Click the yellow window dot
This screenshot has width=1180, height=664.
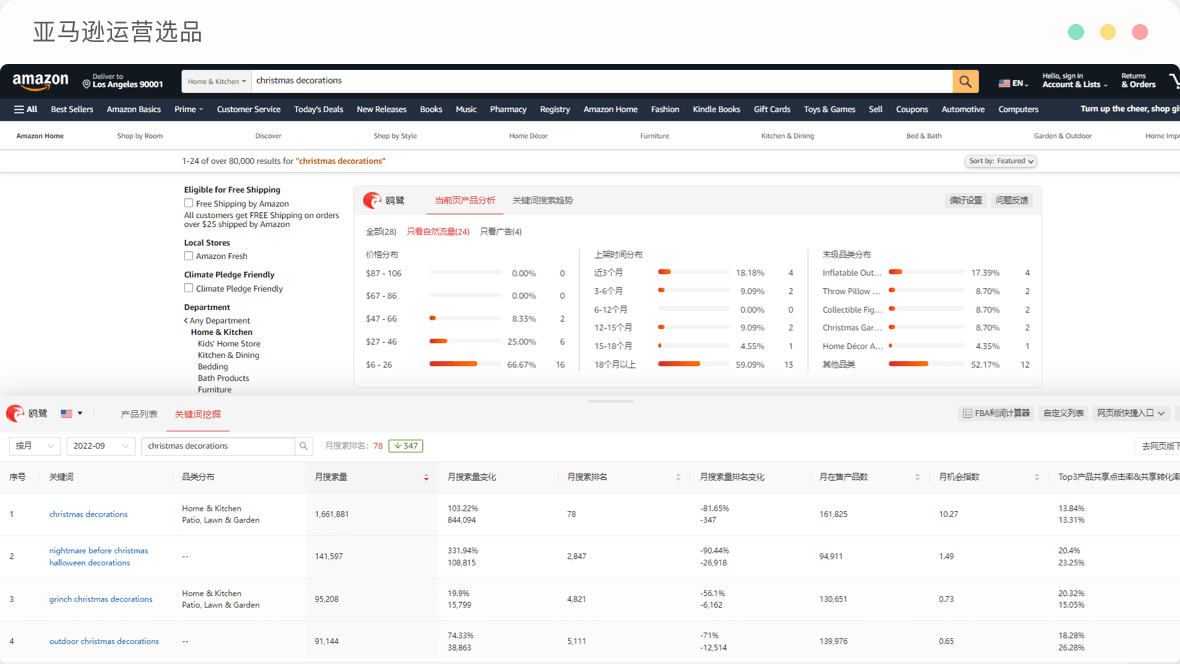click(x=1108, y=32)
